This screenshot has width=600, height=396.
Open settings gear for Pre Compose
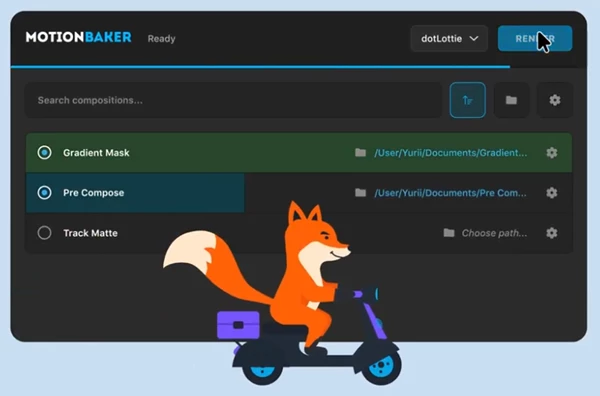551,192
